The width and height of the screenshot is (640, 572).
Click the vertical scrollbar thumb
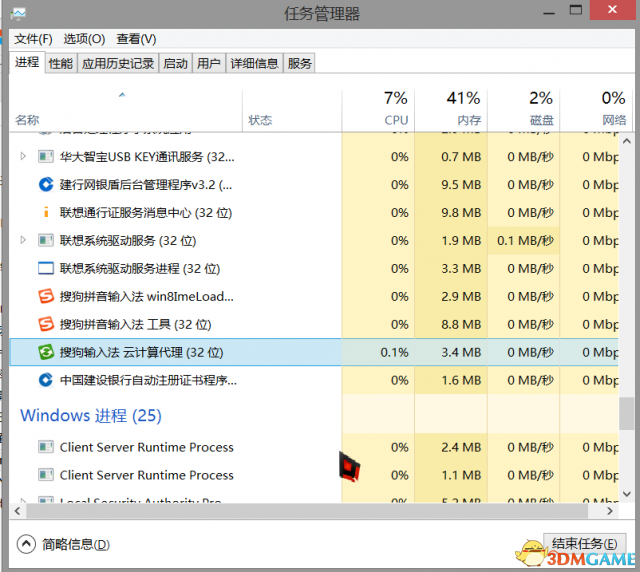(x=627, y=413)
